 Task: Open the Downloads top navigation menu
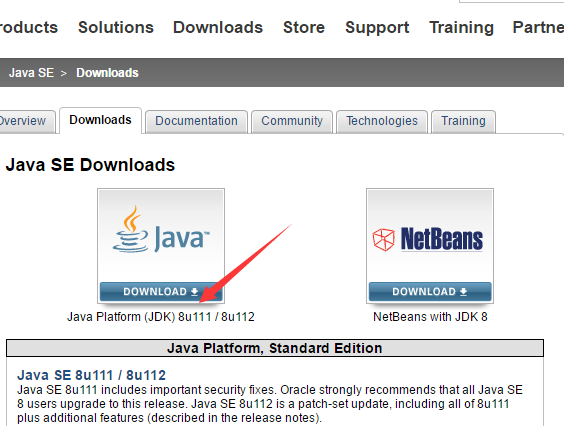pos(218,27)
